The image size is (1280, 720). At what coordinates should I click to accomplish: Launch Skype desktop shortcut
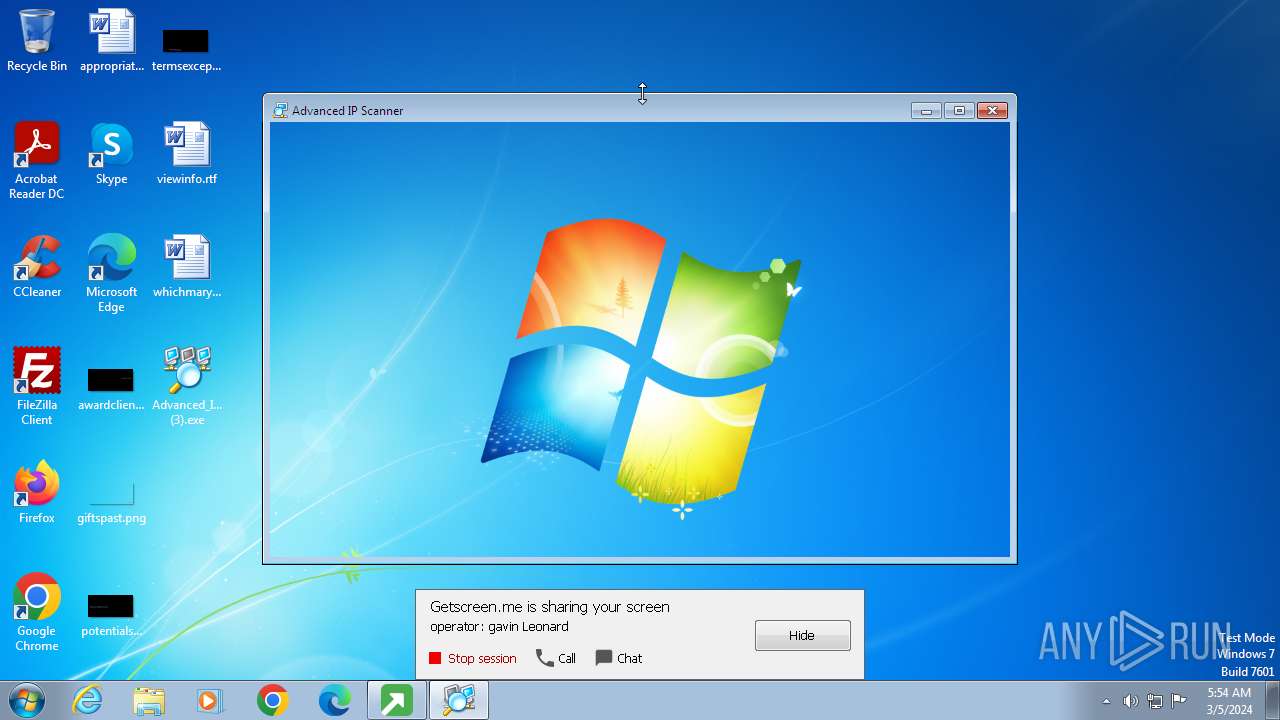(112, 154)
